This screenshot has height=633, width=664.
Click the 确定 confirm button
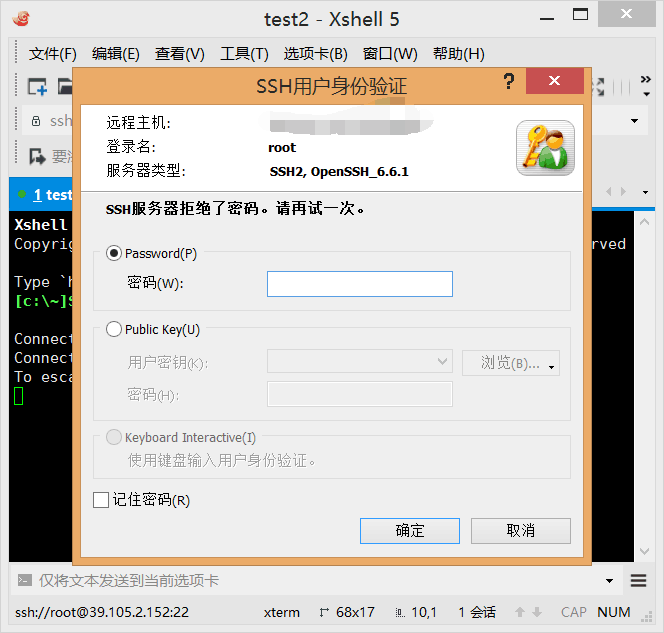pyautogui.click(x=409, y=531)
